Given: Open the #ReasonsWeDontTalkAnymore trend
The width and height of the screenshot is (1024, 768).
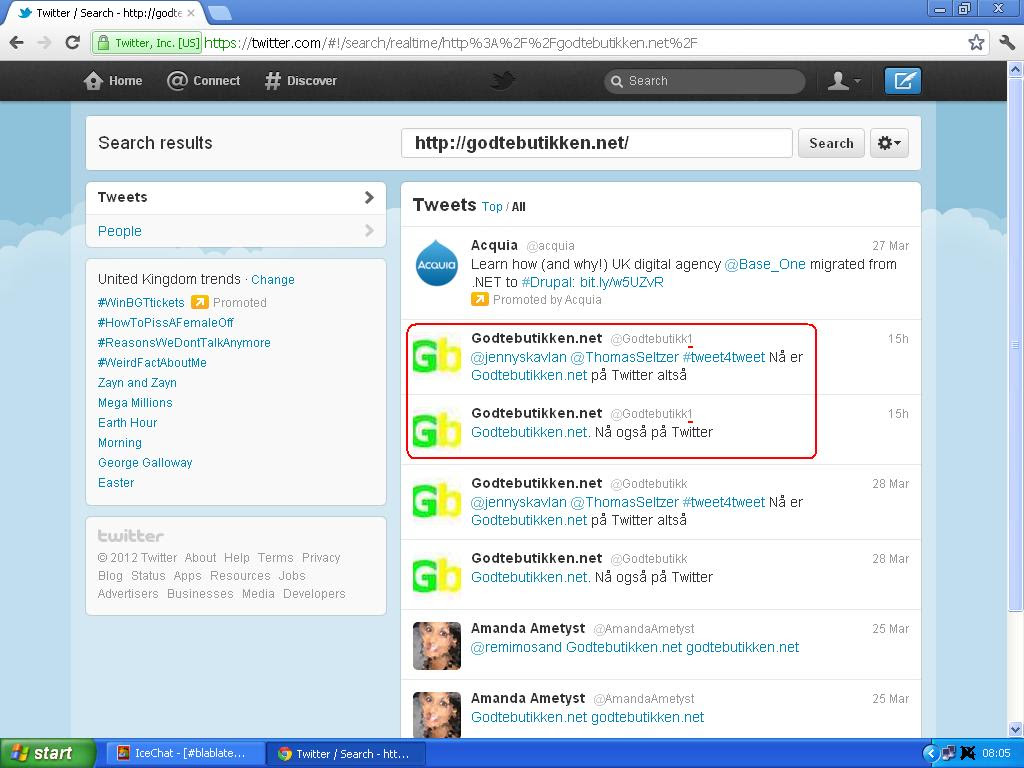Looking at the screenshot, I should click(x=184, y=342).
